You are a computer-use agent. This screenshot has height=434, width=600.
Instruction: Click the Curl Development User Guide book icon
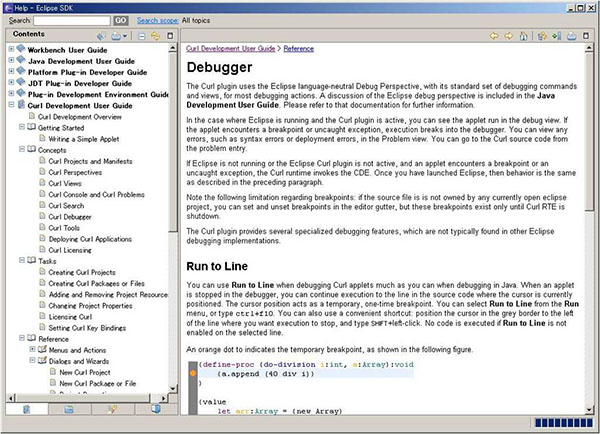pos(21,104)
